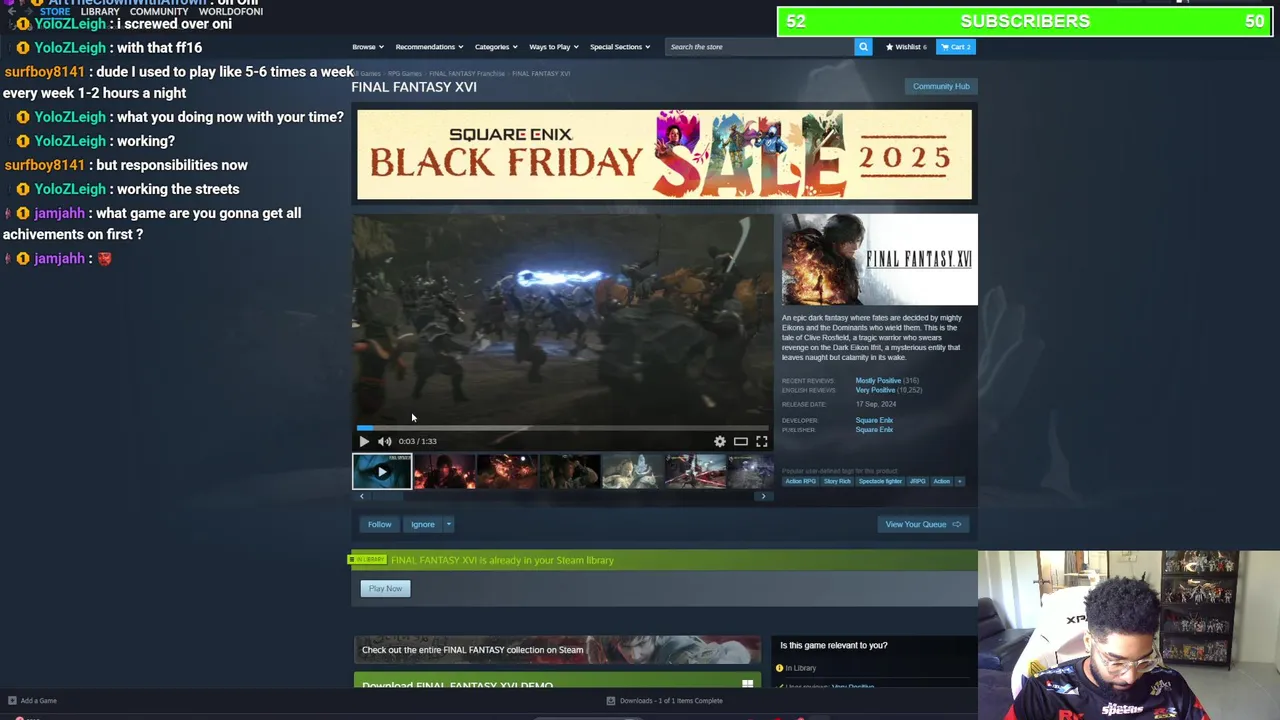Open video settings gear icon
Image resolution: width=1280 pixels, height=720 pixels.
tap(720, 441)
